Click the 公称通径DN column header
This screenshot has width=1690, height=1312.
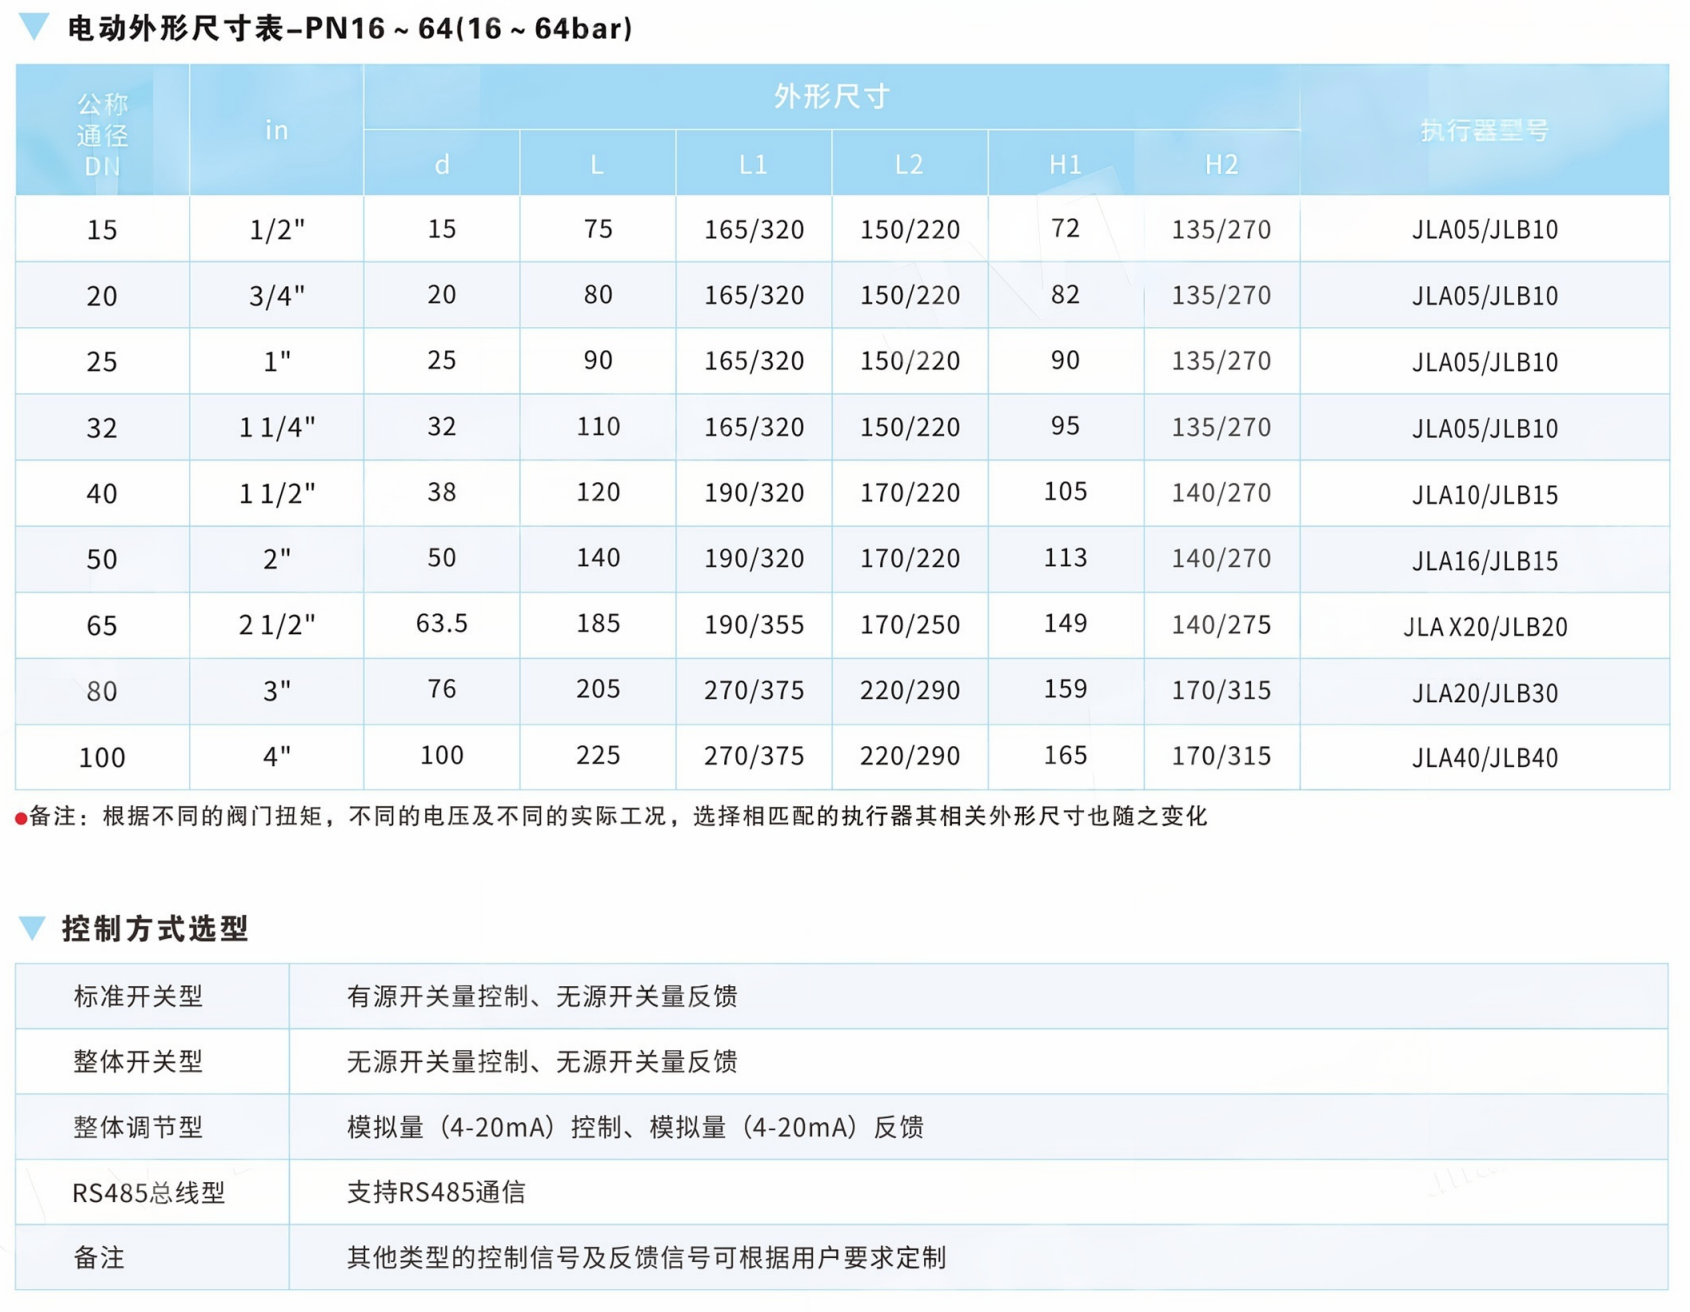(102, 130)
